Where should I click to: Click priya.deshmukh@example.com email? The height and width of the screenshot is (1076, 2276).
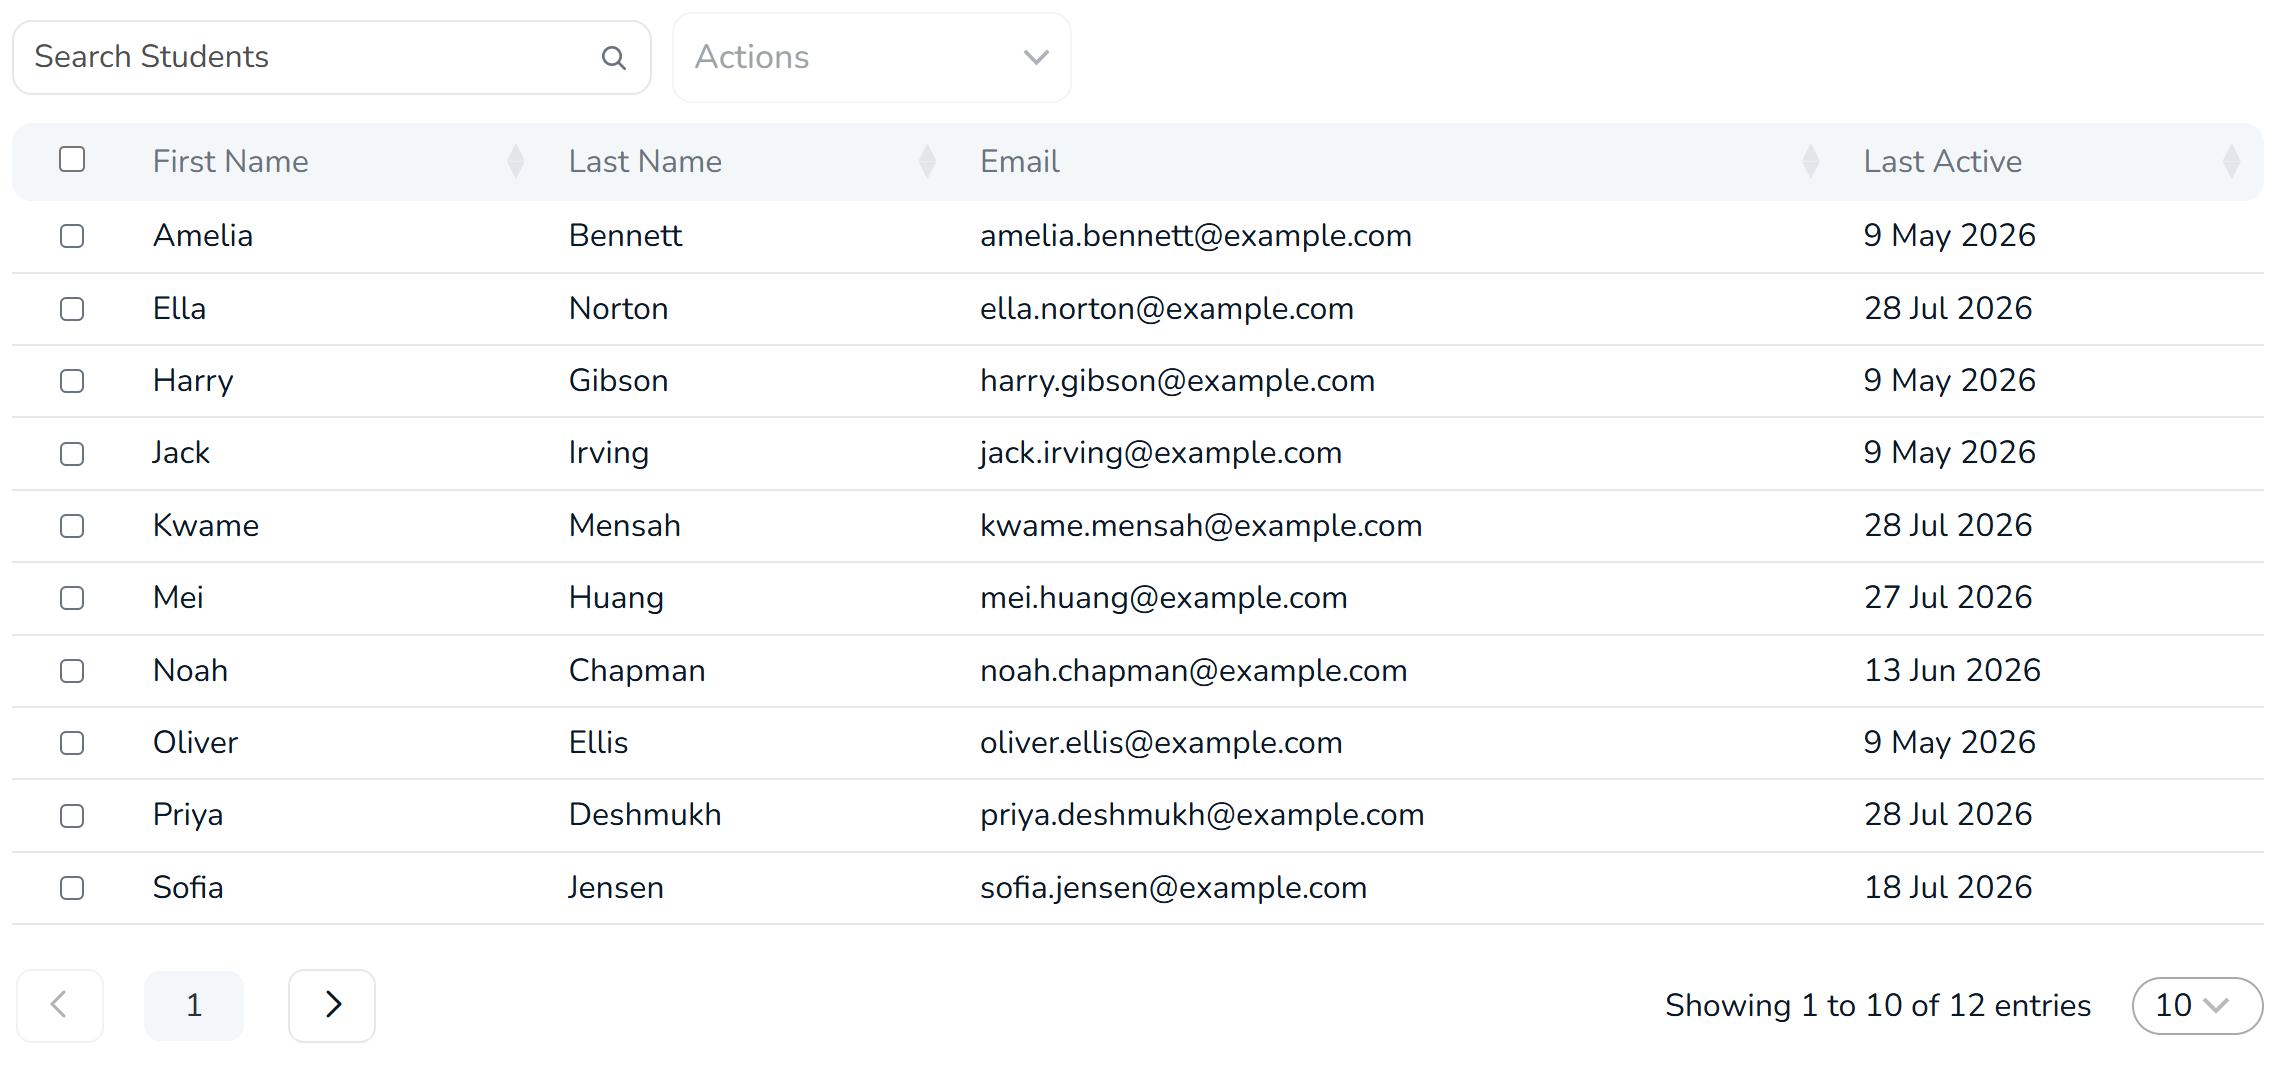point(1202,815)
